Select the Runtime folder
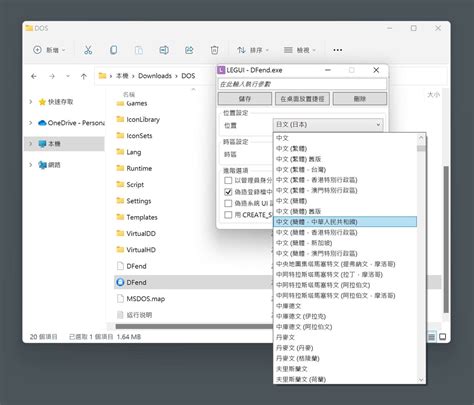 134,168
